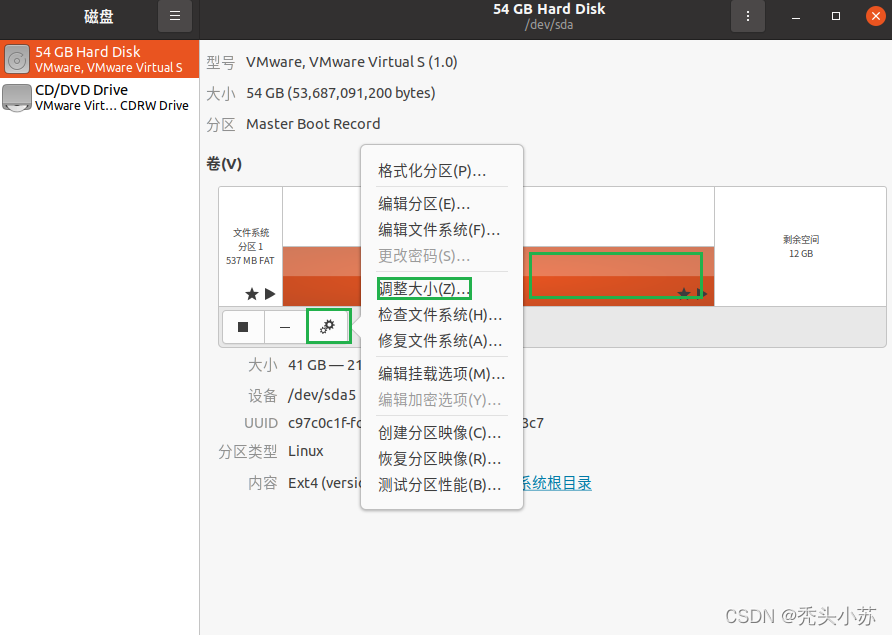Viewport: 892px width, 635px height.
Task: Select the CD/DVD Drive entry
Action: pos(100,97)
